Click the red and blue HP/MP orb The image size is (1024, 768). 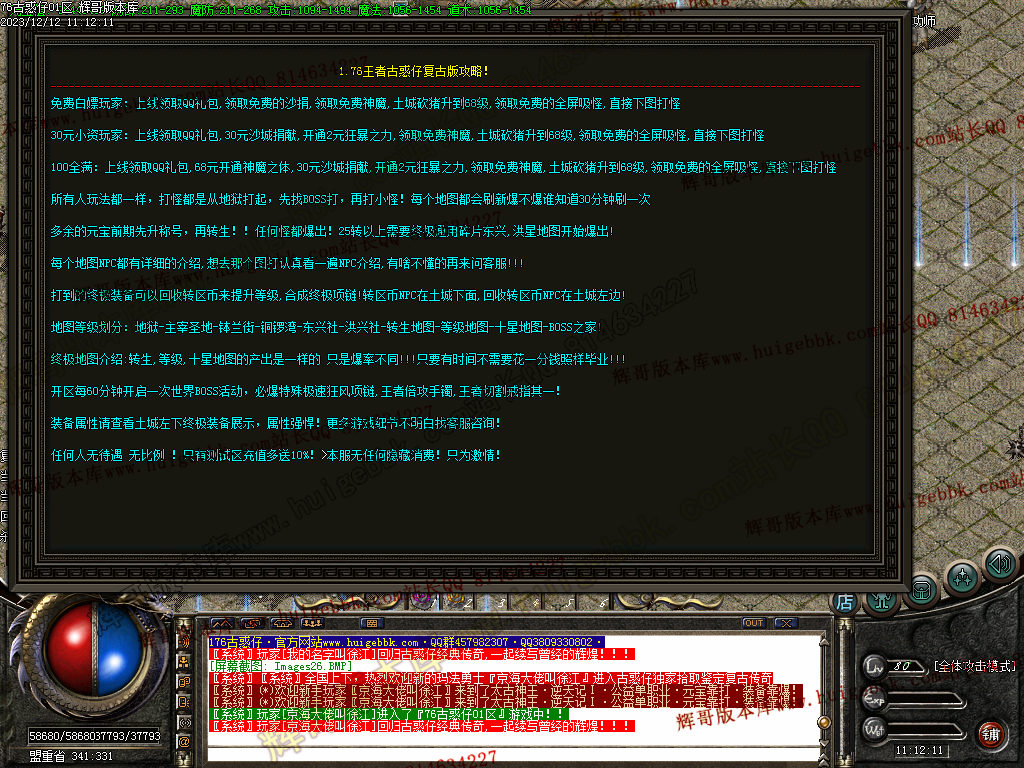pos(95,650)
